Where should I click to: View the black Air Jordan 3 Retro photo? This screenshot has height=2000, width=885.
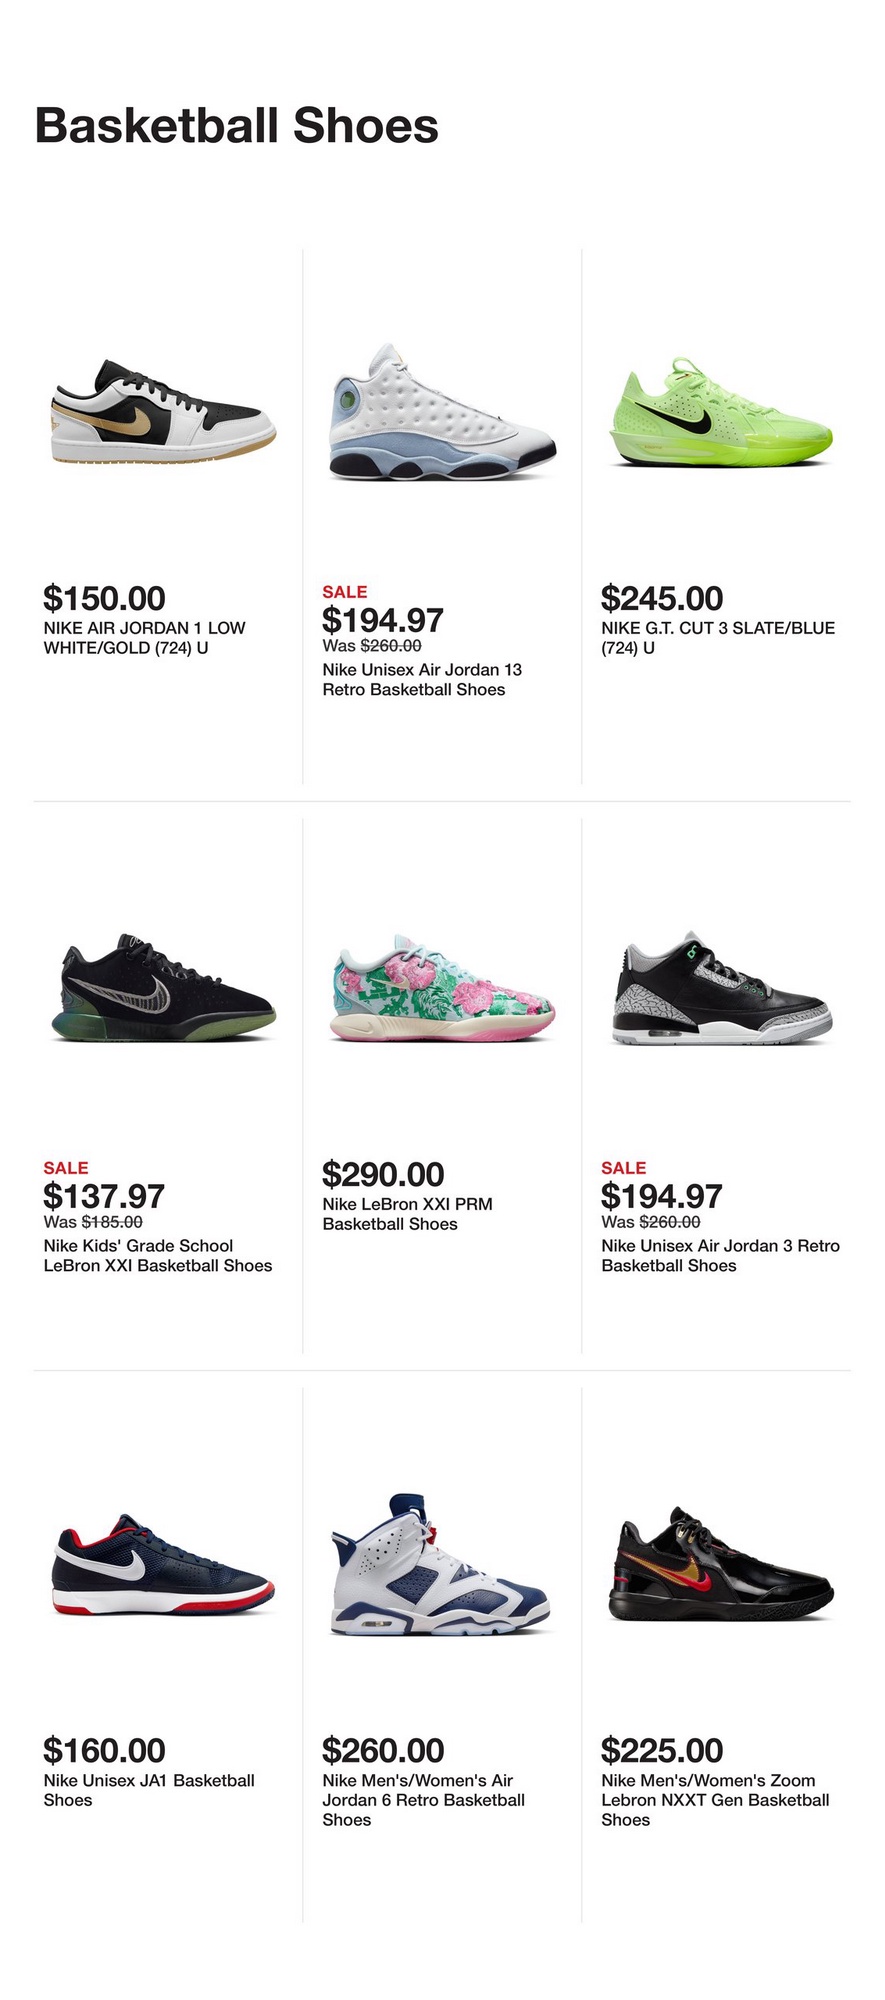[720, 990]
